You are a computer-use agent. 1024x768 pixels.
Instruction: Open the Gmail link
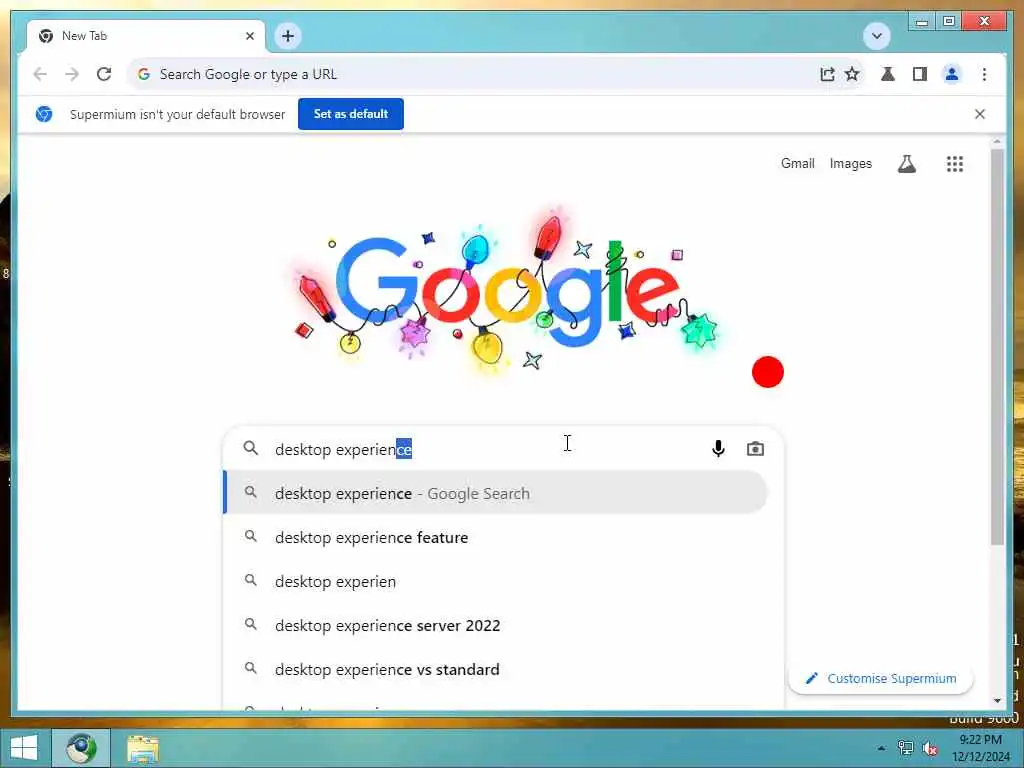797,163
